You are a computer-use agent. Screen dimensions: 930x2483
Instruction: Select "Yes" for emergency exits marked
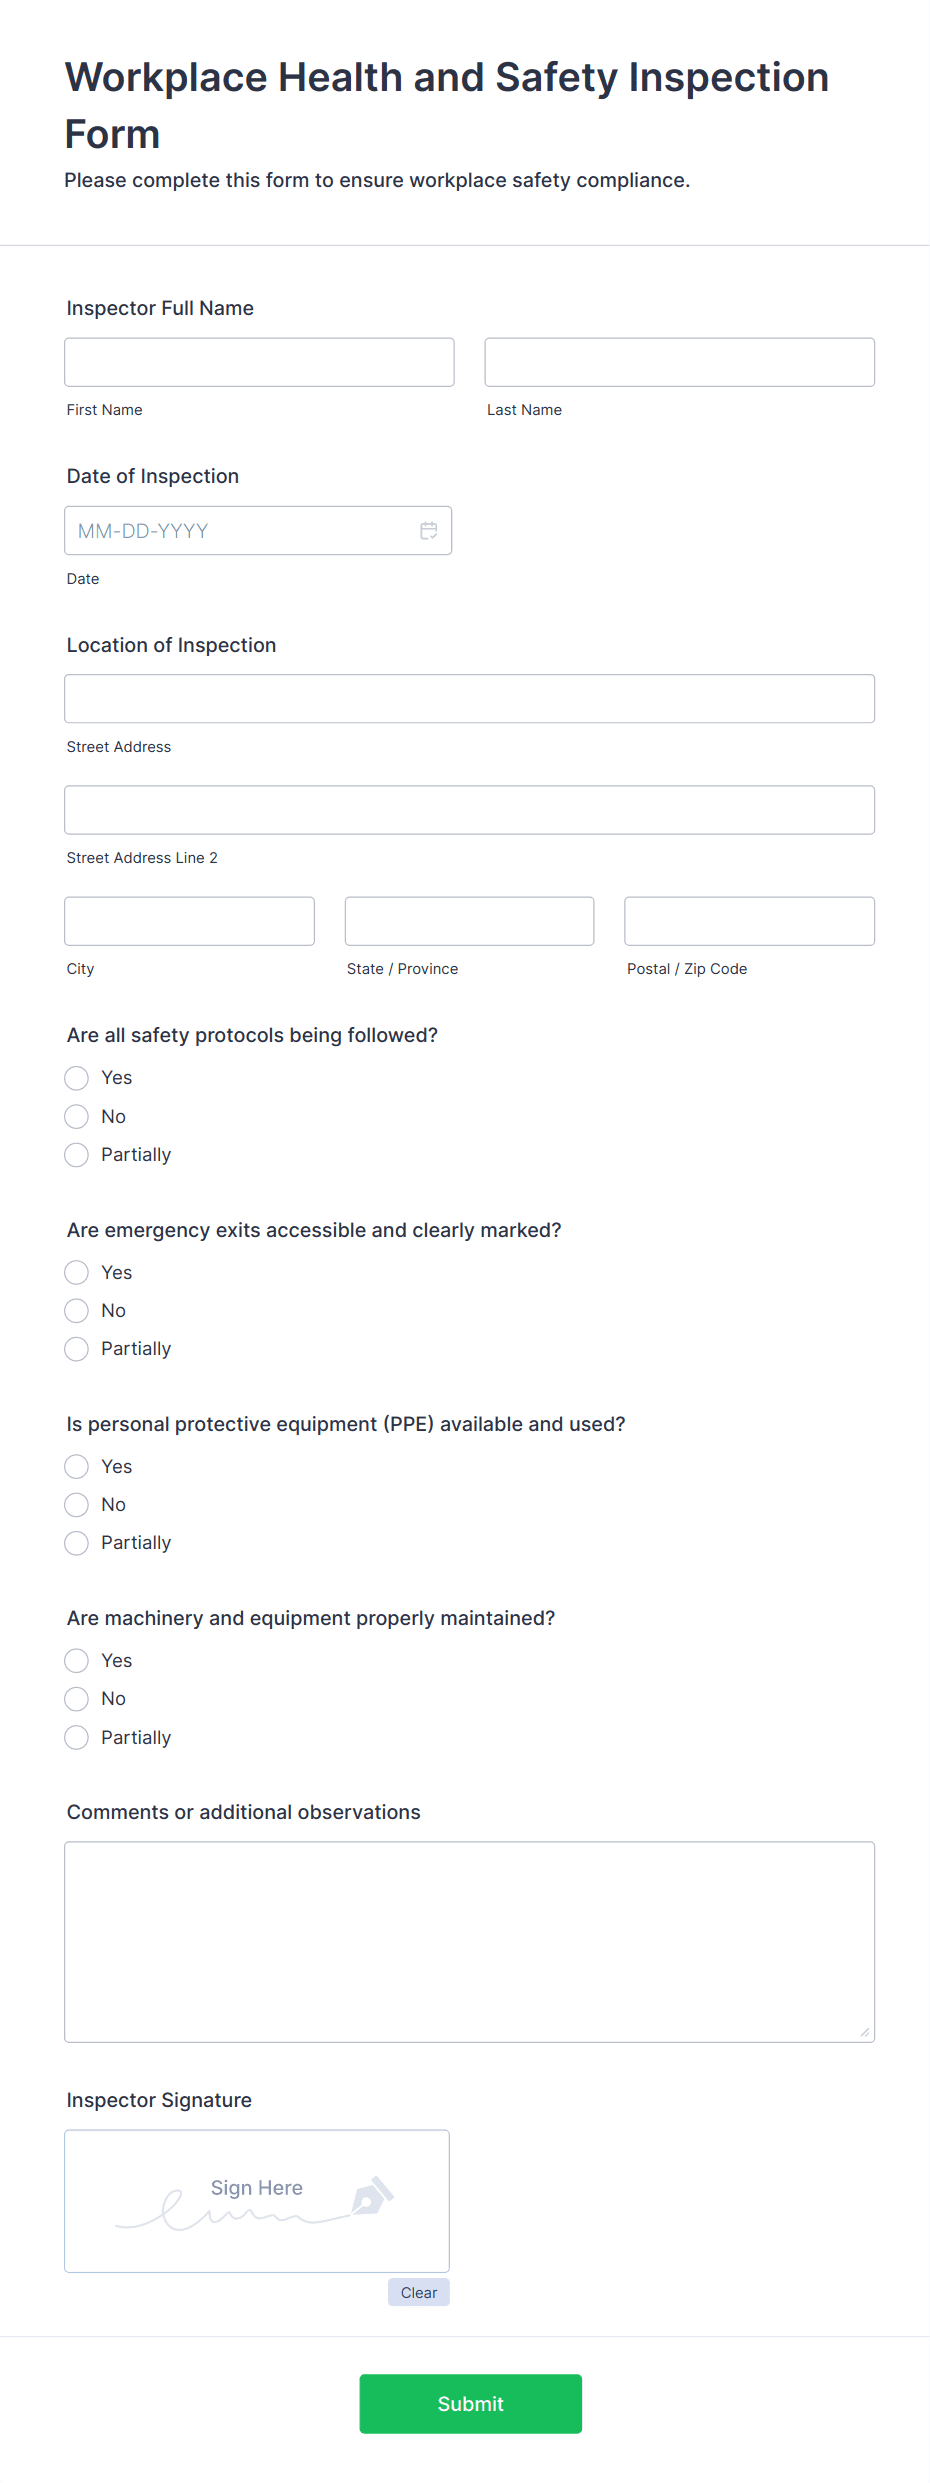coord(76,1272)
